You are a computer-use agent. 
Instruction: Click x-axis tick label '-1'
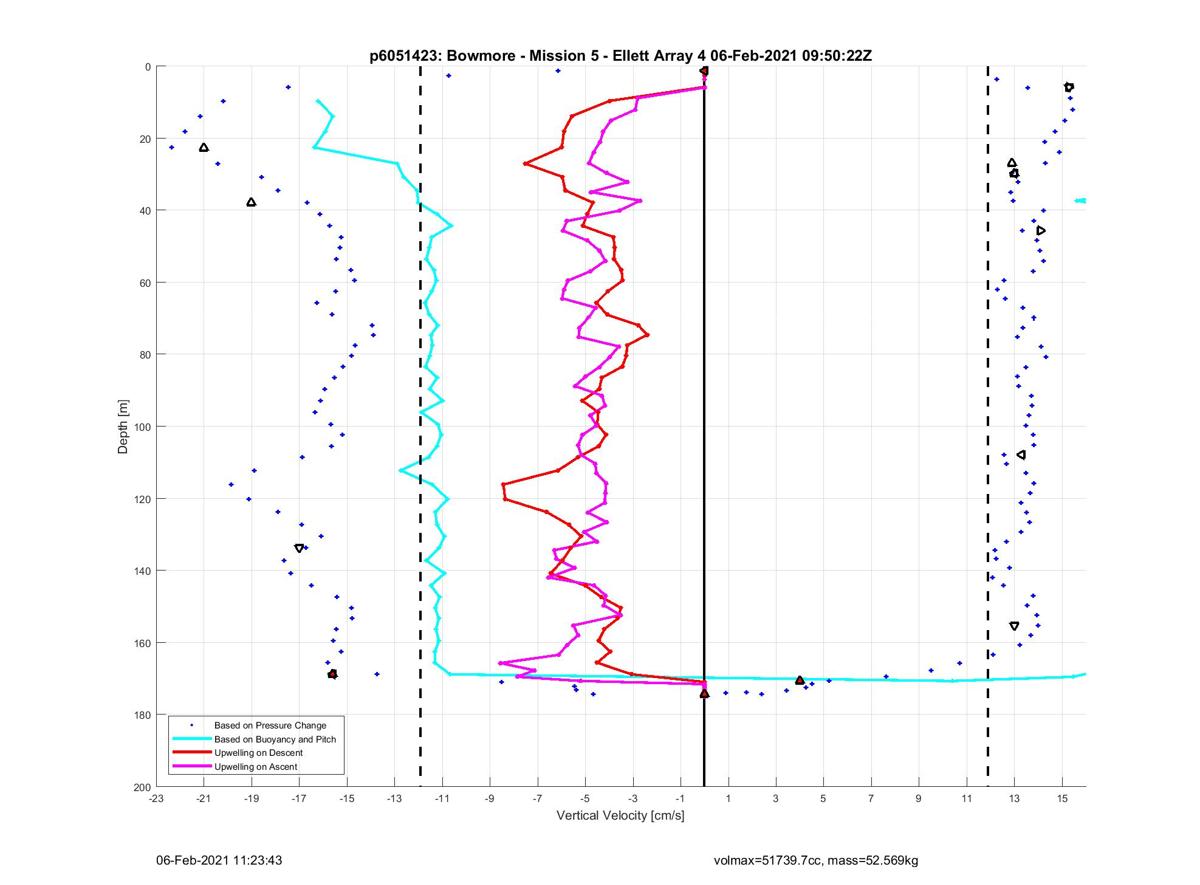(680, 798)
